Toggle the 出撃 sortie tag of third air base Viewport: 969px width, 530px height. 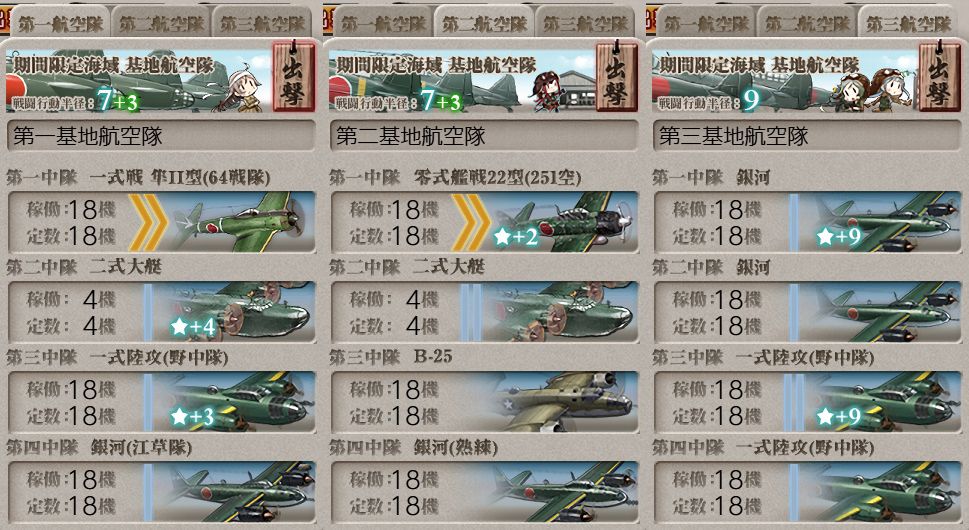[x=939, y=77]
